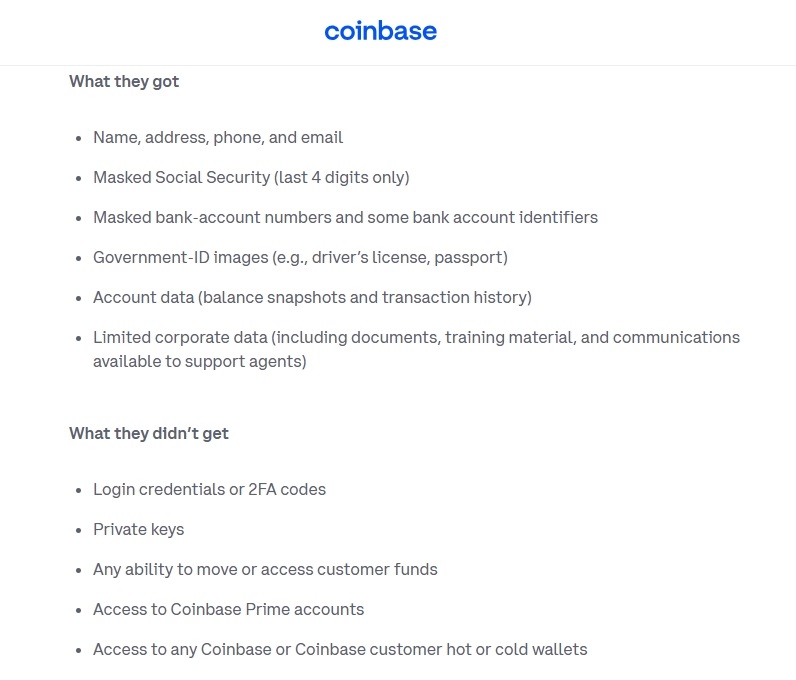Click 'Any ability to move or access customer funds'

point(265,569)
